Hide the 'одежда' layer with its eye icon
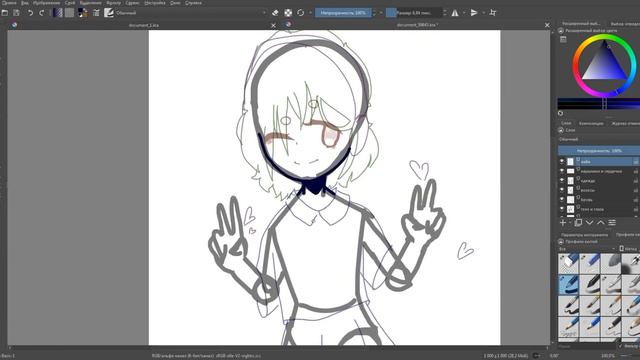 (562, 180)
